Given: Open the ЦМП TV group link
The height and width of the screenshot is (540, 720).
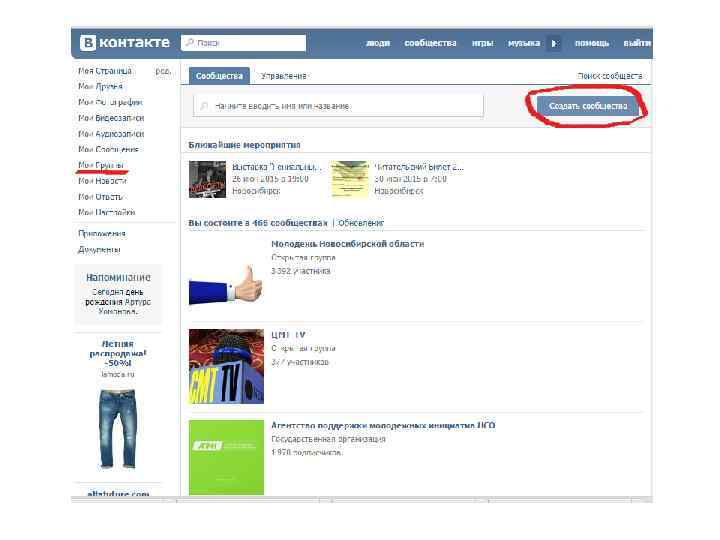Looking at the screenshot, I should (x=288, y=335).
